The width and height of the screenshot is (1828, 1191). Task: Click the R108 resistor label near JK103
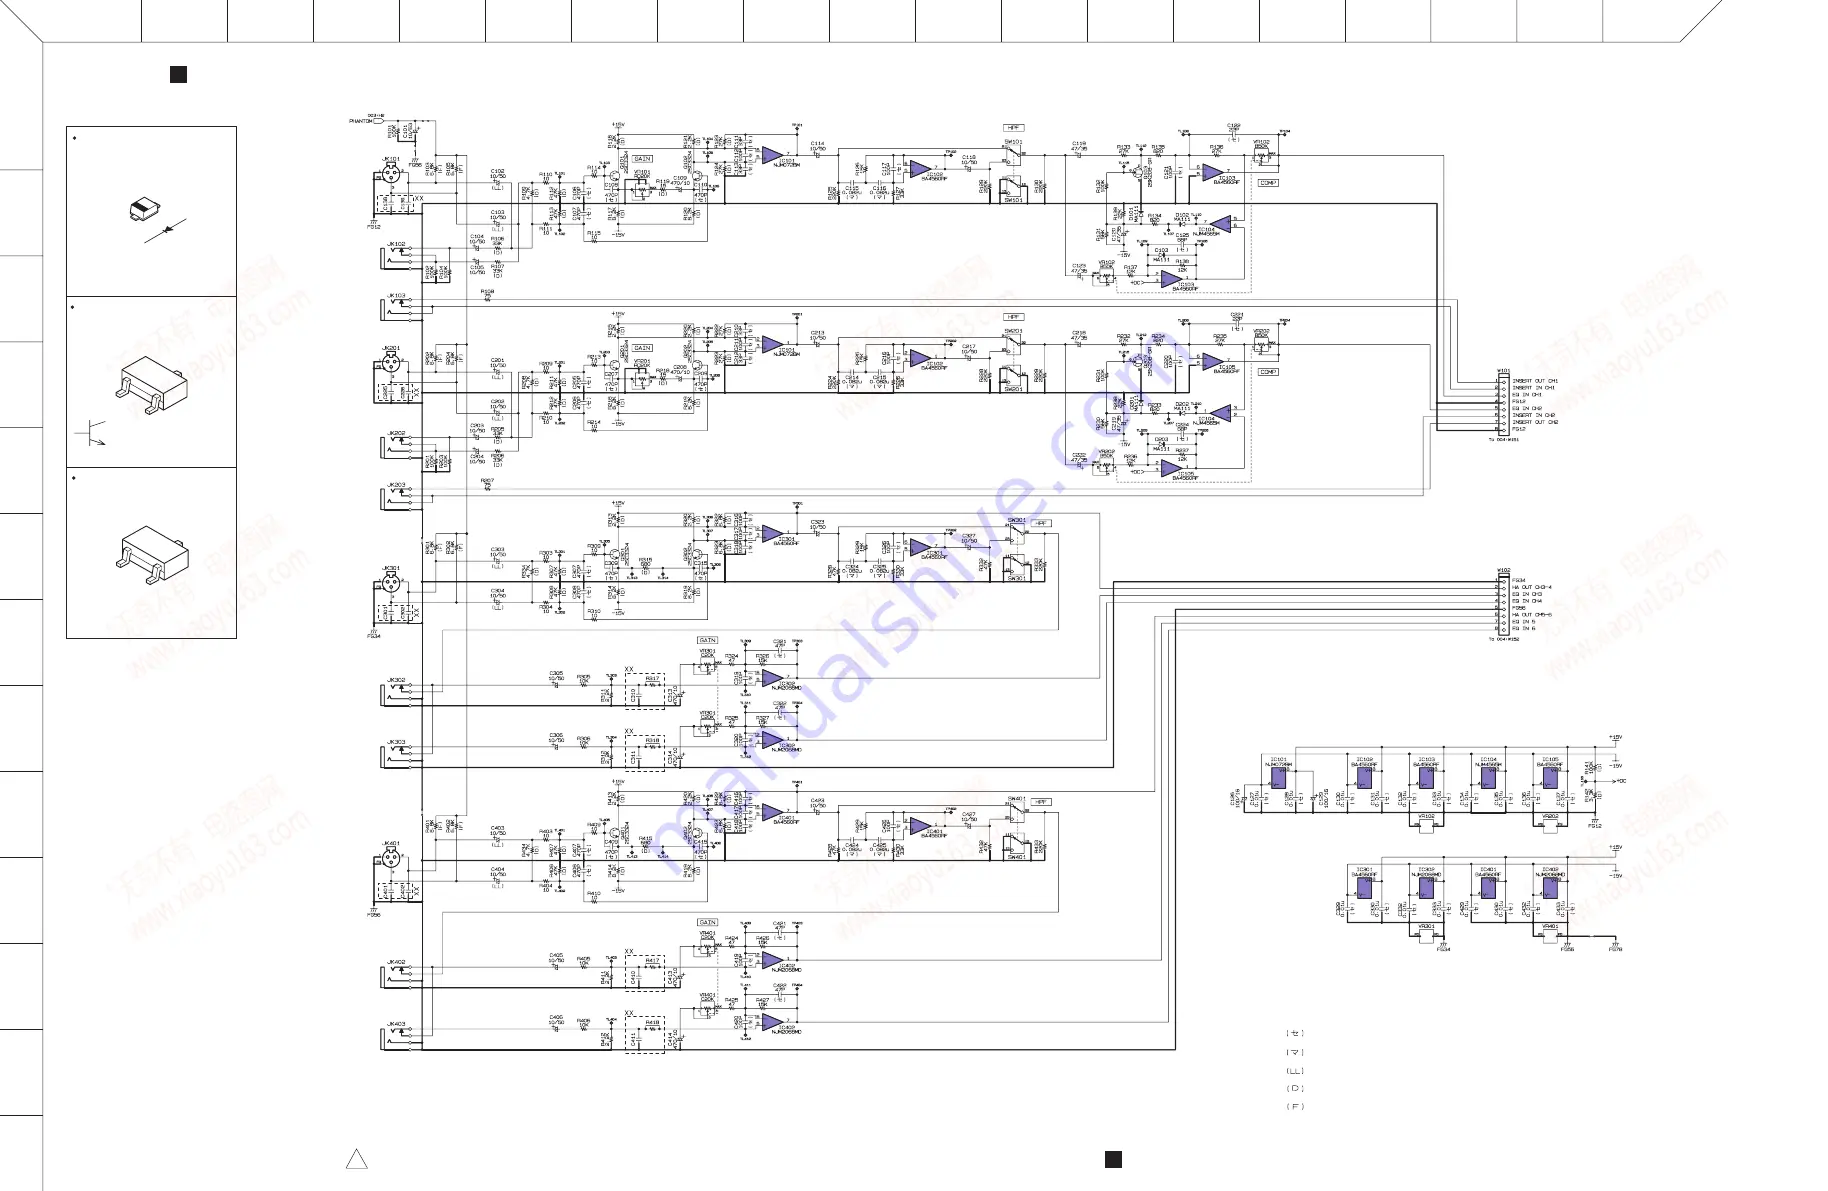(487, 291)
